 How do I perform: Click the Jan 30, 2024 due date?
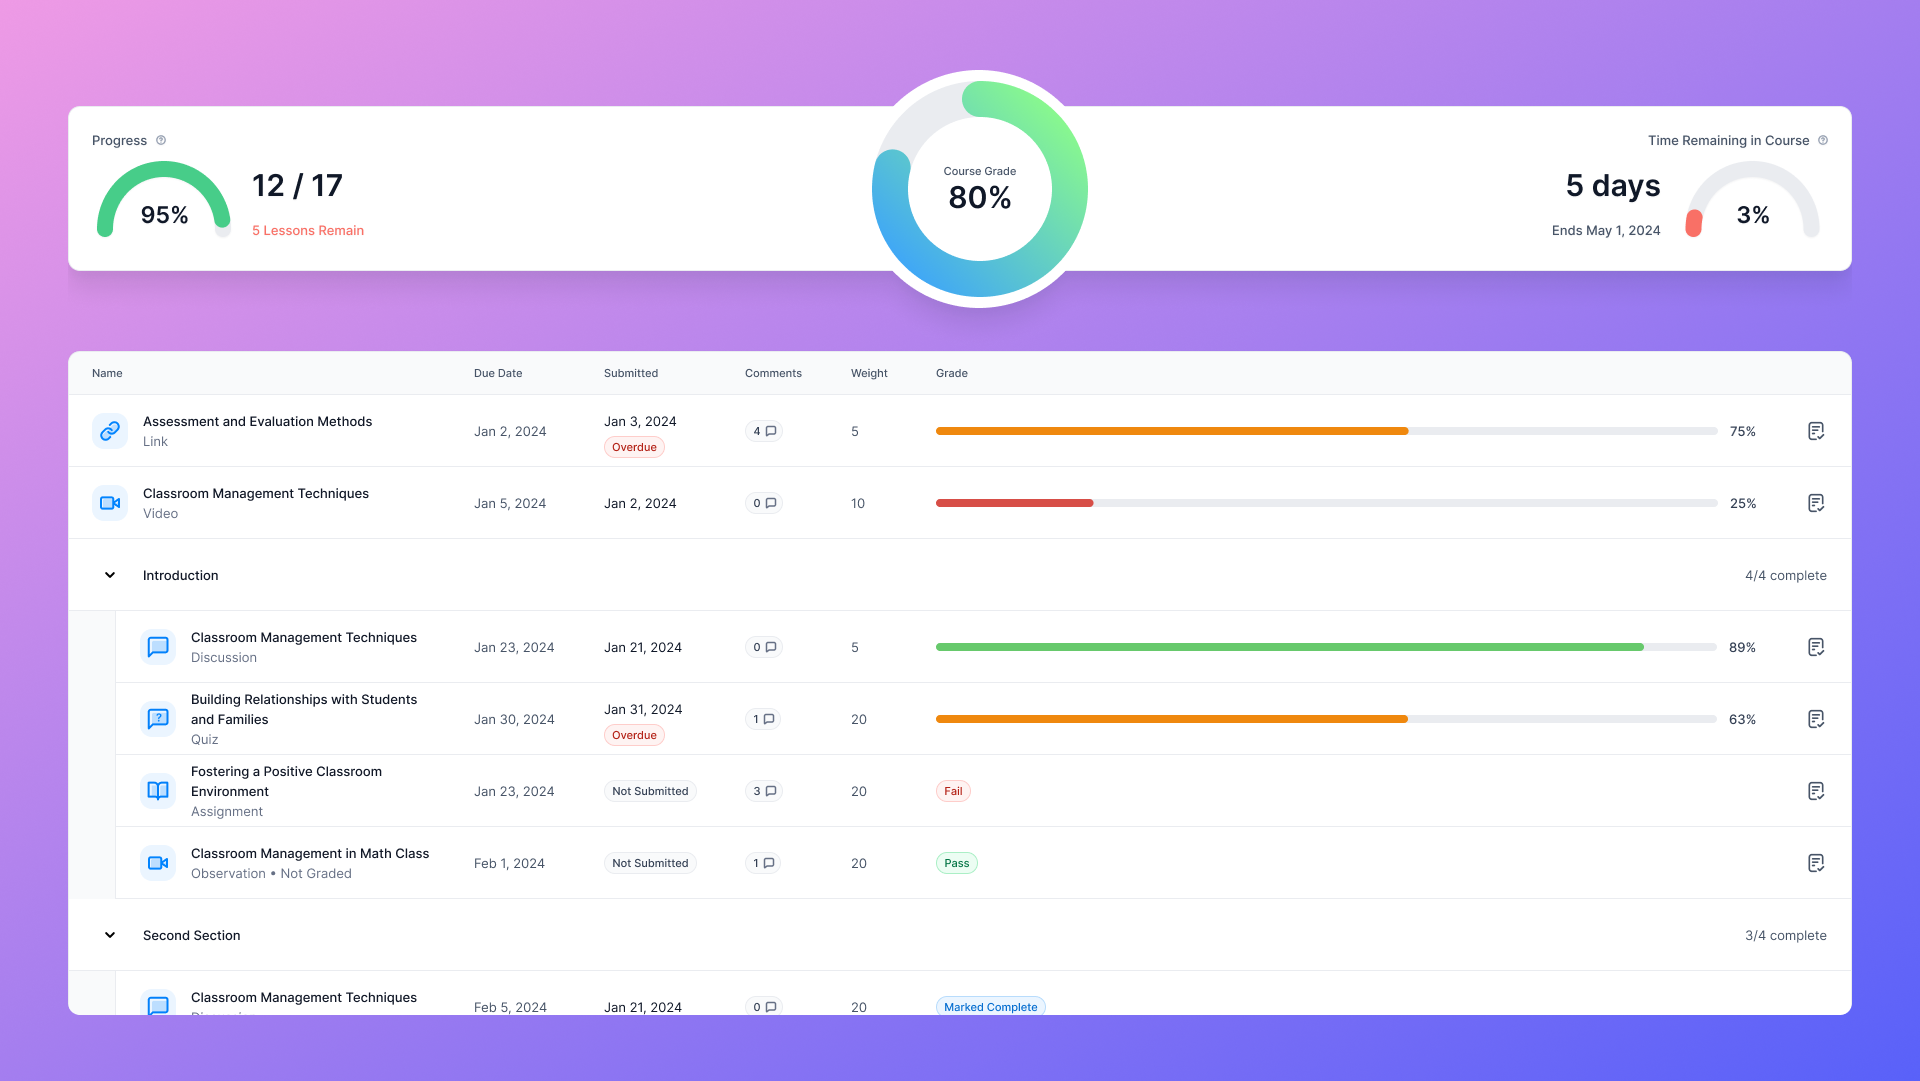514,719
